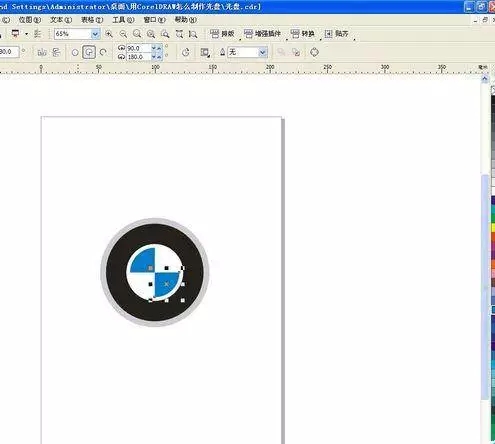495x444 pixels.
Task: Decrease the 90.0 start angle with down arrow
Action: 154,48
